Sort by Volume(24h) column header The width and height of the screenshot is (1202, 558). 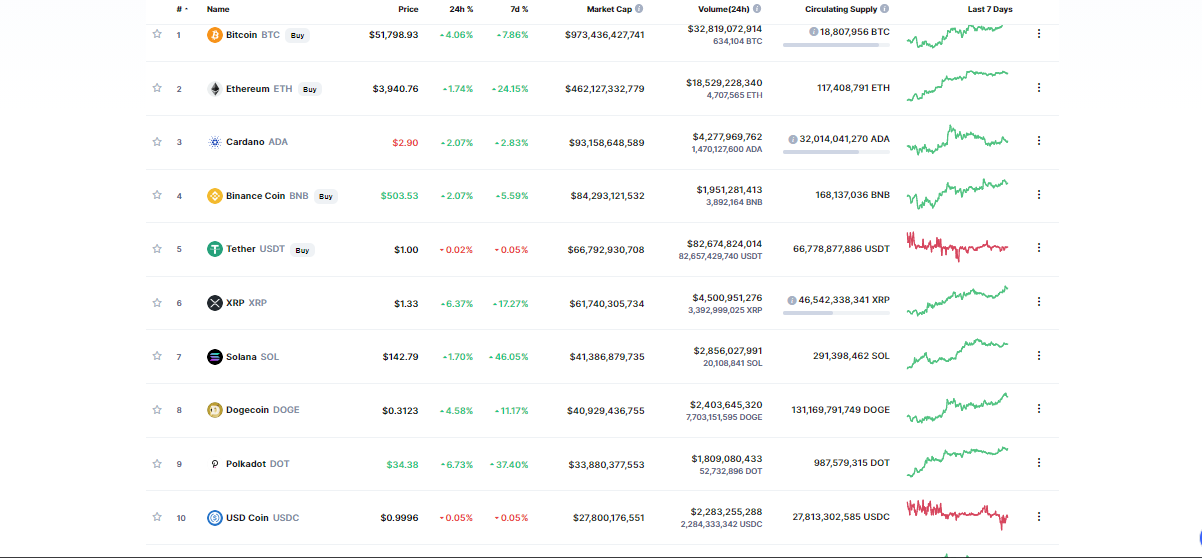pos(723,9)
